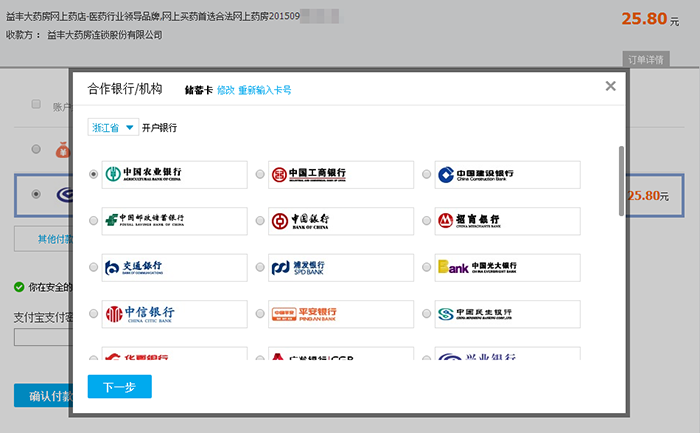
Task: Open 订单详情 order details tab
Action: pos(646,59)
